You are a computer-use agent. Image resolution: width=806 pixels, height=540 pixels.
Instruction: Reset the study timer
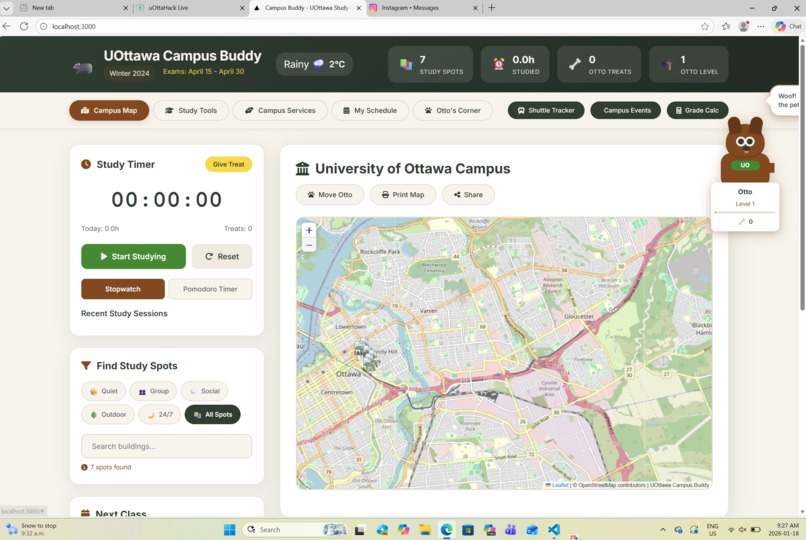[222, 256]
